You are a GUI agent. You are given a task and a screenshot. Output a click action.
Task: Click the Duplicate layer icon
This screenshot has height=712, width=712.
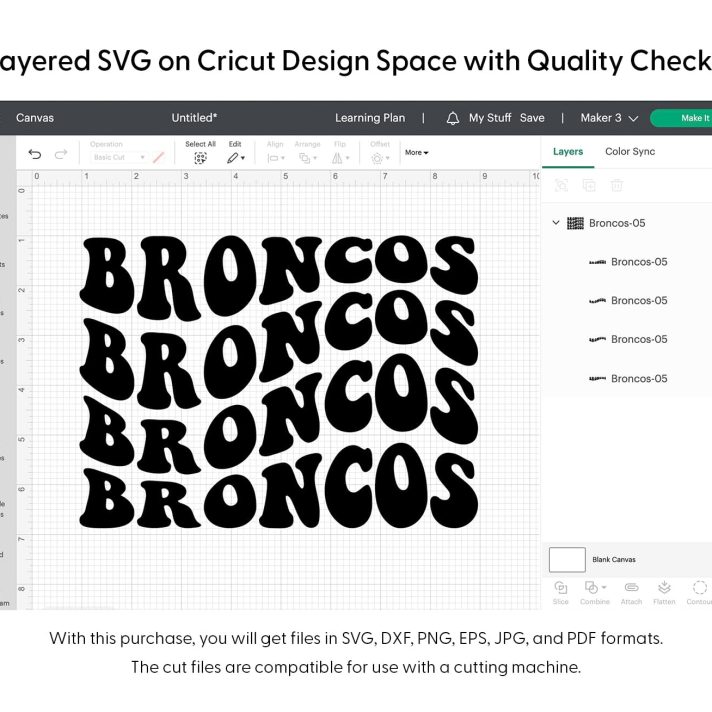[x=589, y=185]
